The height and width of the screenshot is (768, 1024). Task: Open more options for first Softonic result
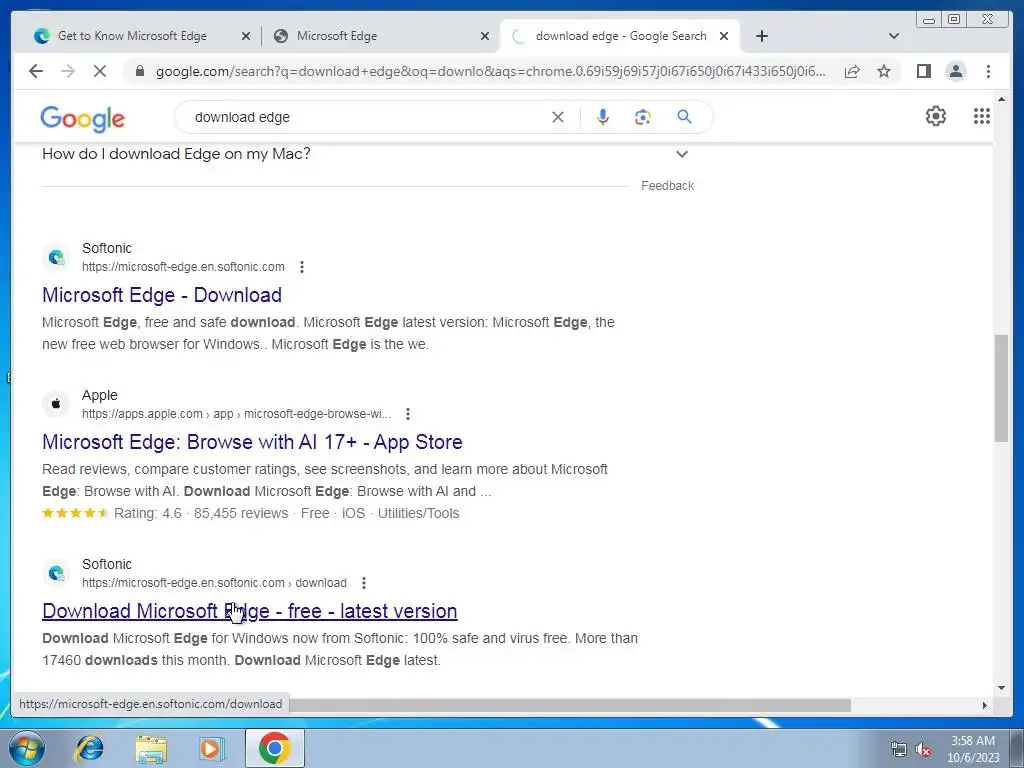tap(302, 266)
